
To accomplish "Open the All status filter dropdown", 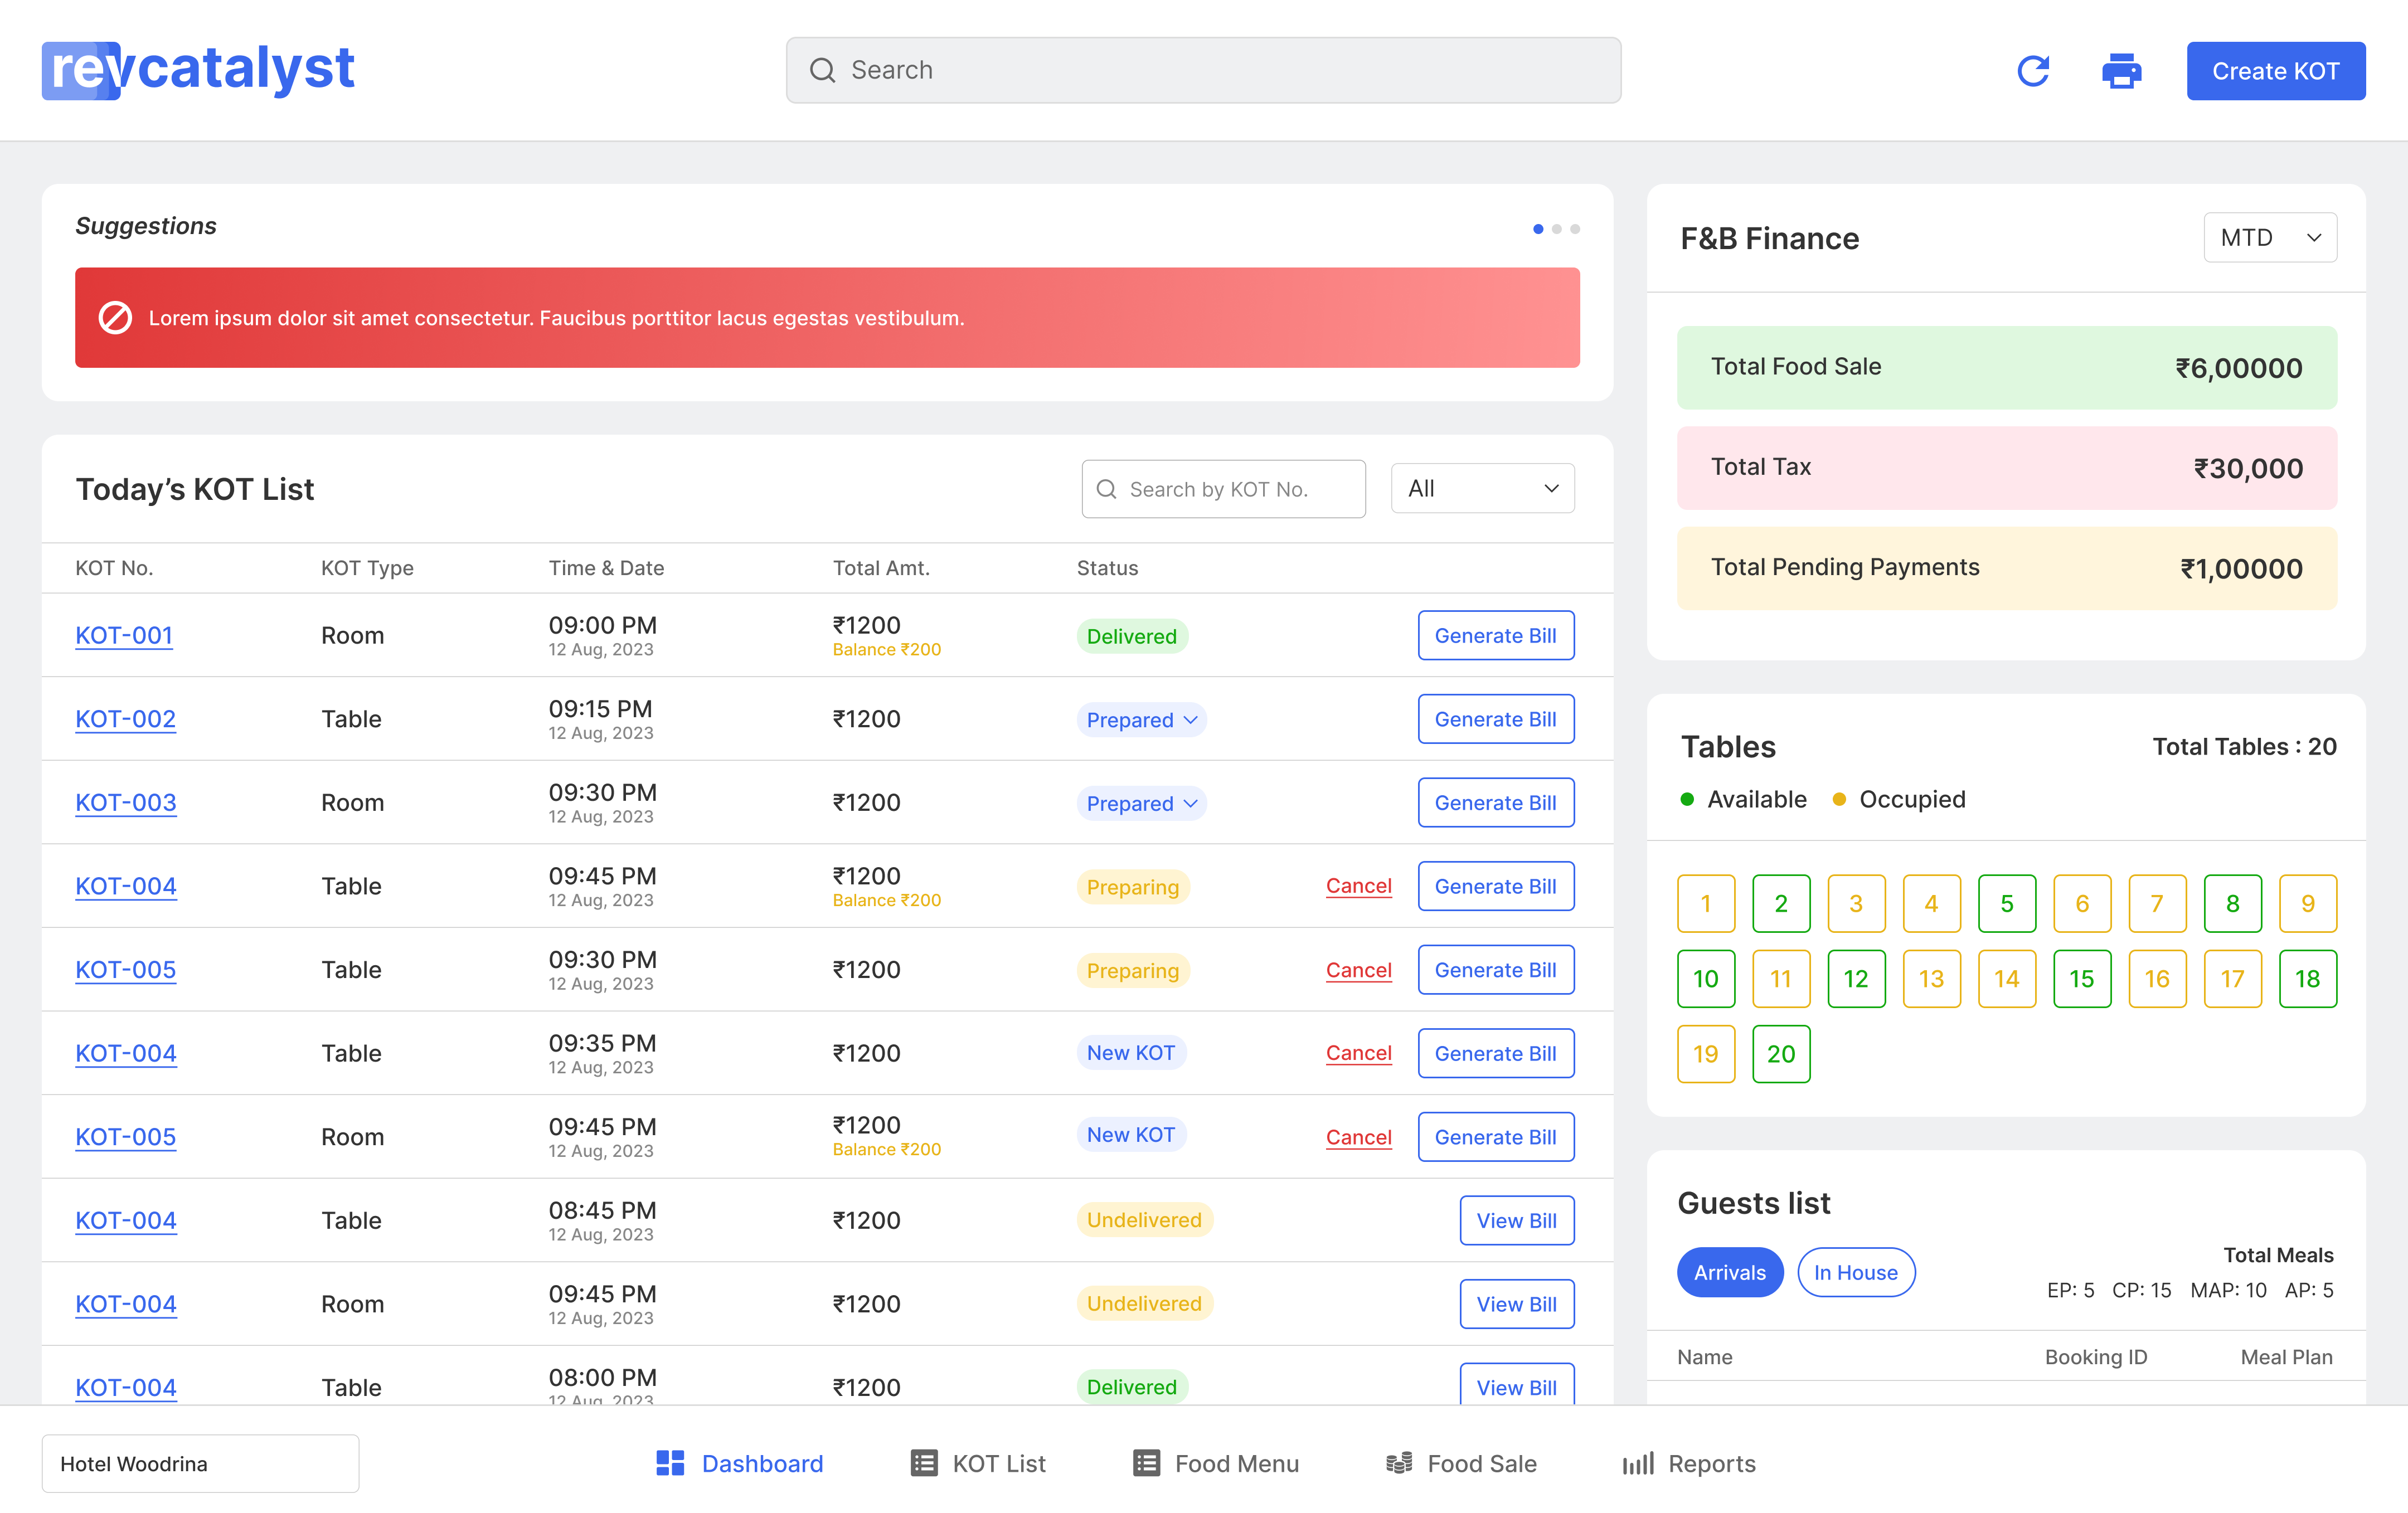I will coord(1482,489).
